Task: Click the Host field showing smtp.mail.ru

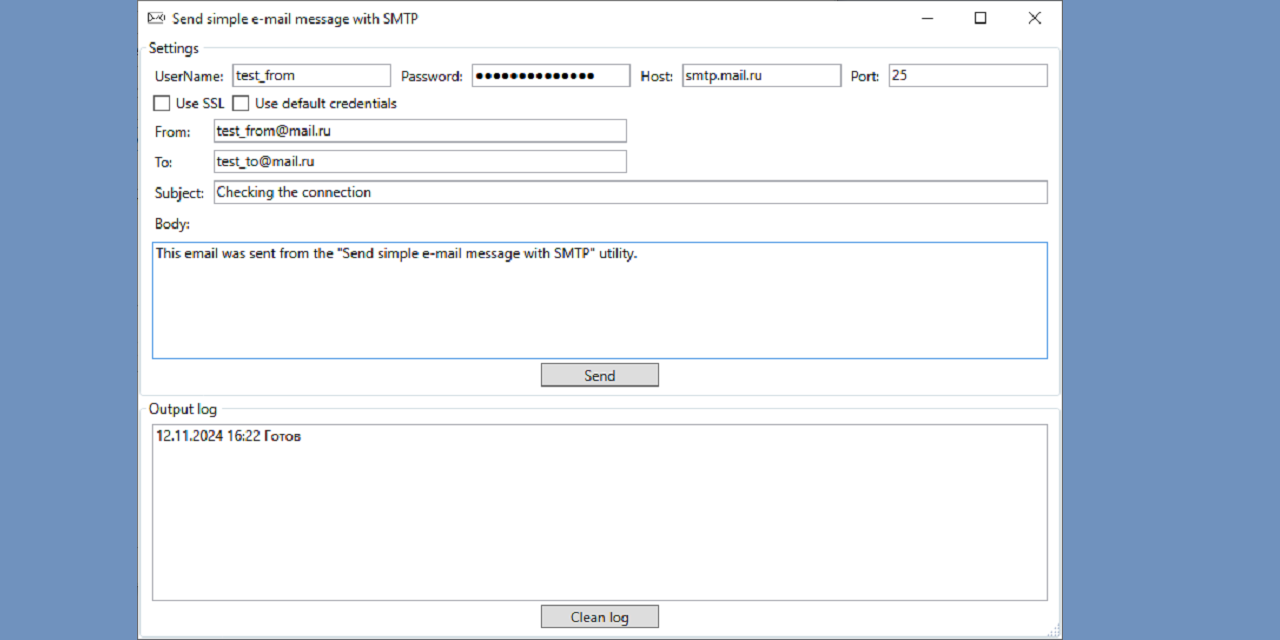Action: point(761,74)
